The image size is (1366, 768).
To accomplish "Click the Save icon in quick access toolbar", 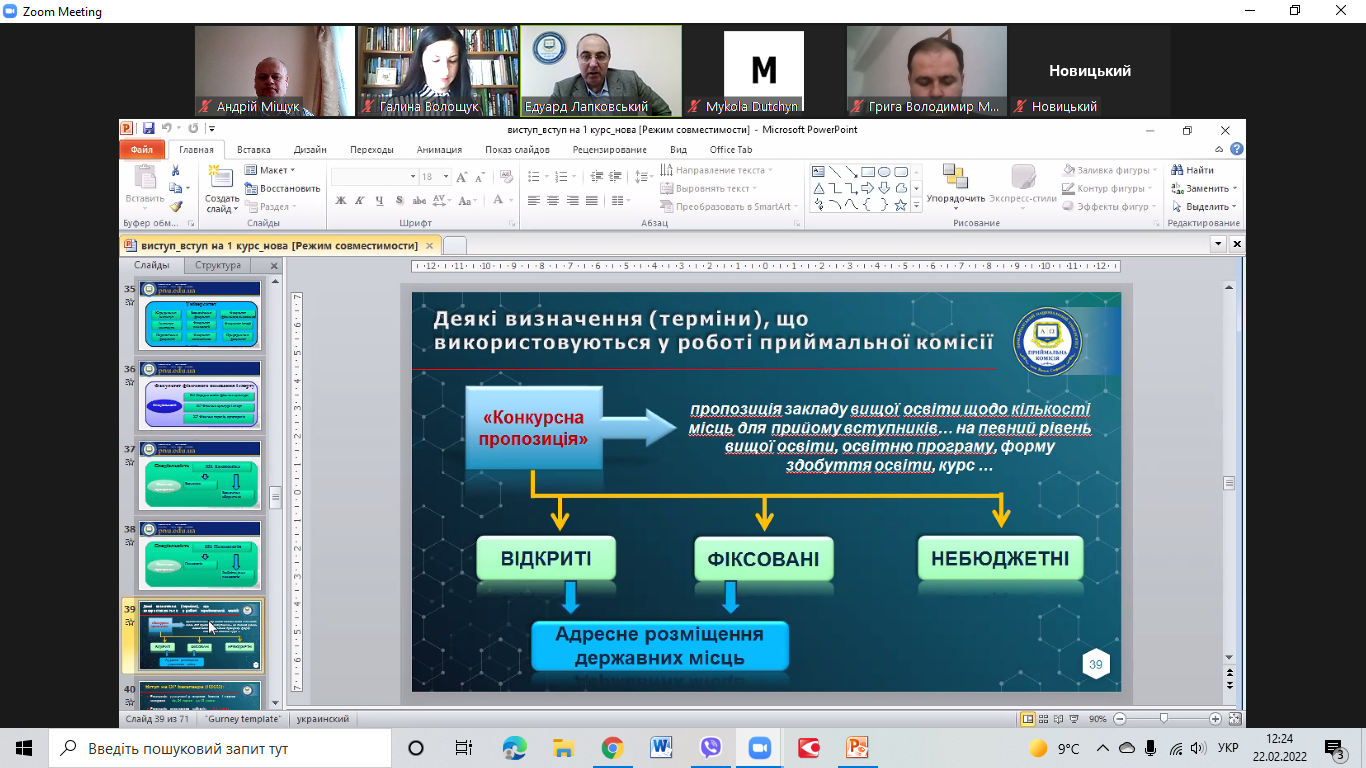I will point(148,129).
